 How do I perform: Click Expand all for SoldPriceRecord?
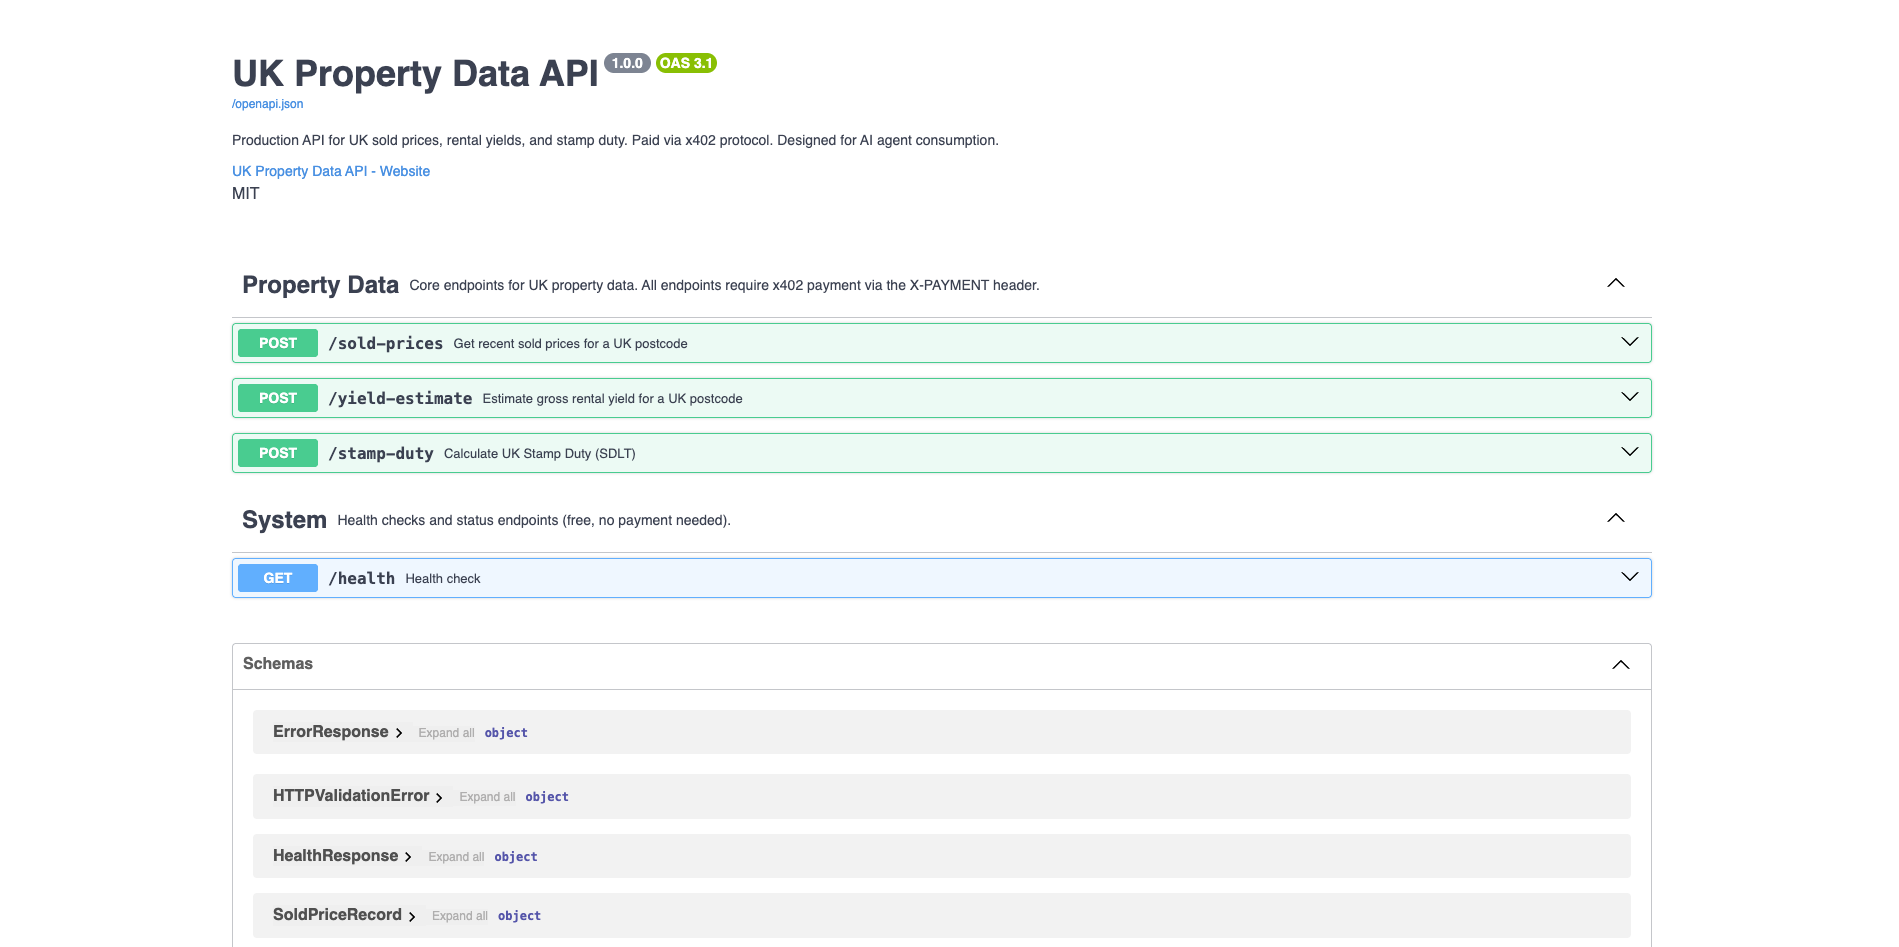[x=459, y=915]
